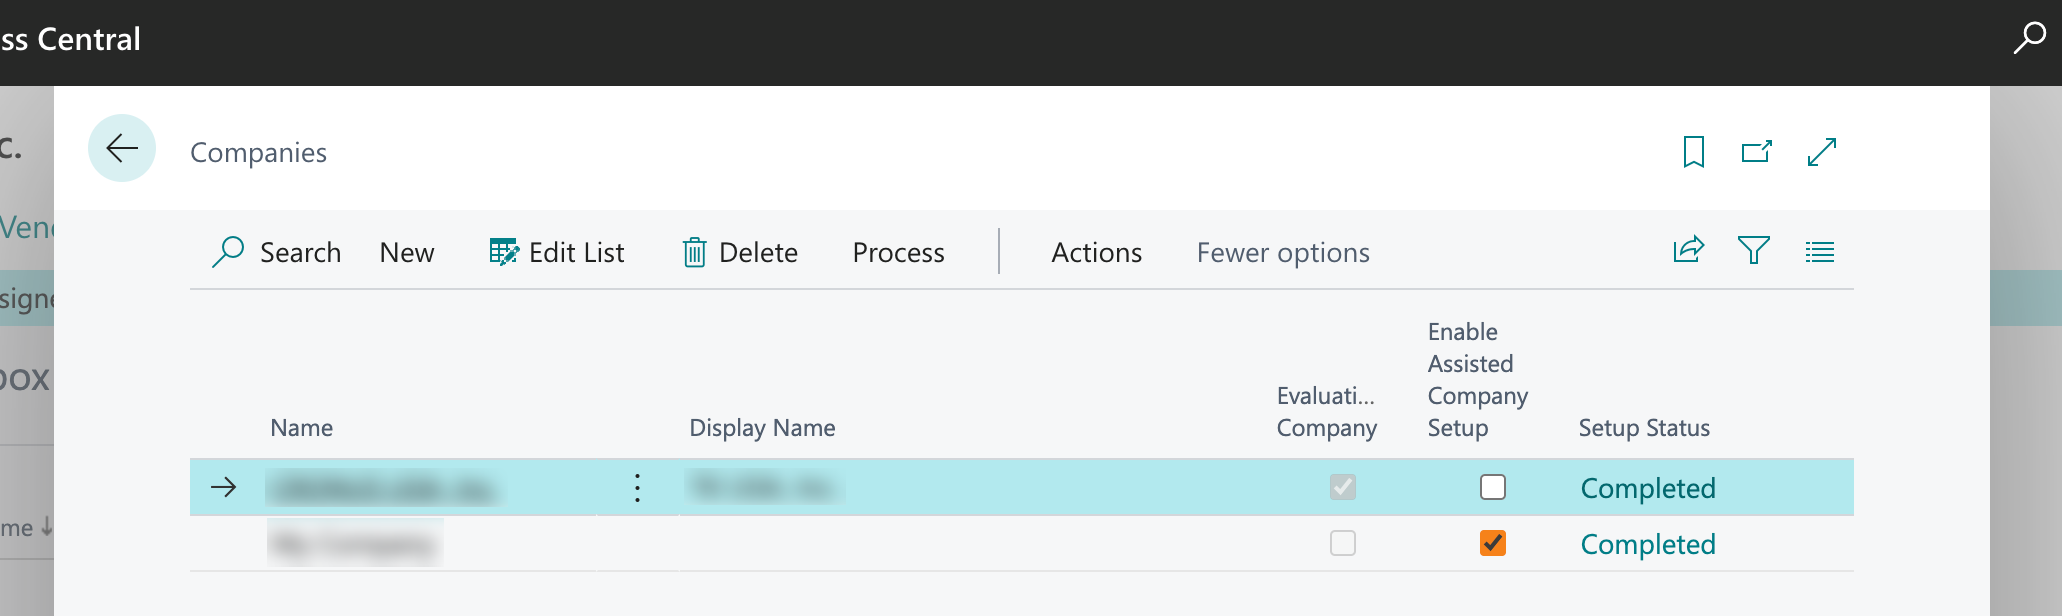Toggle the filter pane icon

pyautogui.click(x=1753, y=250)
